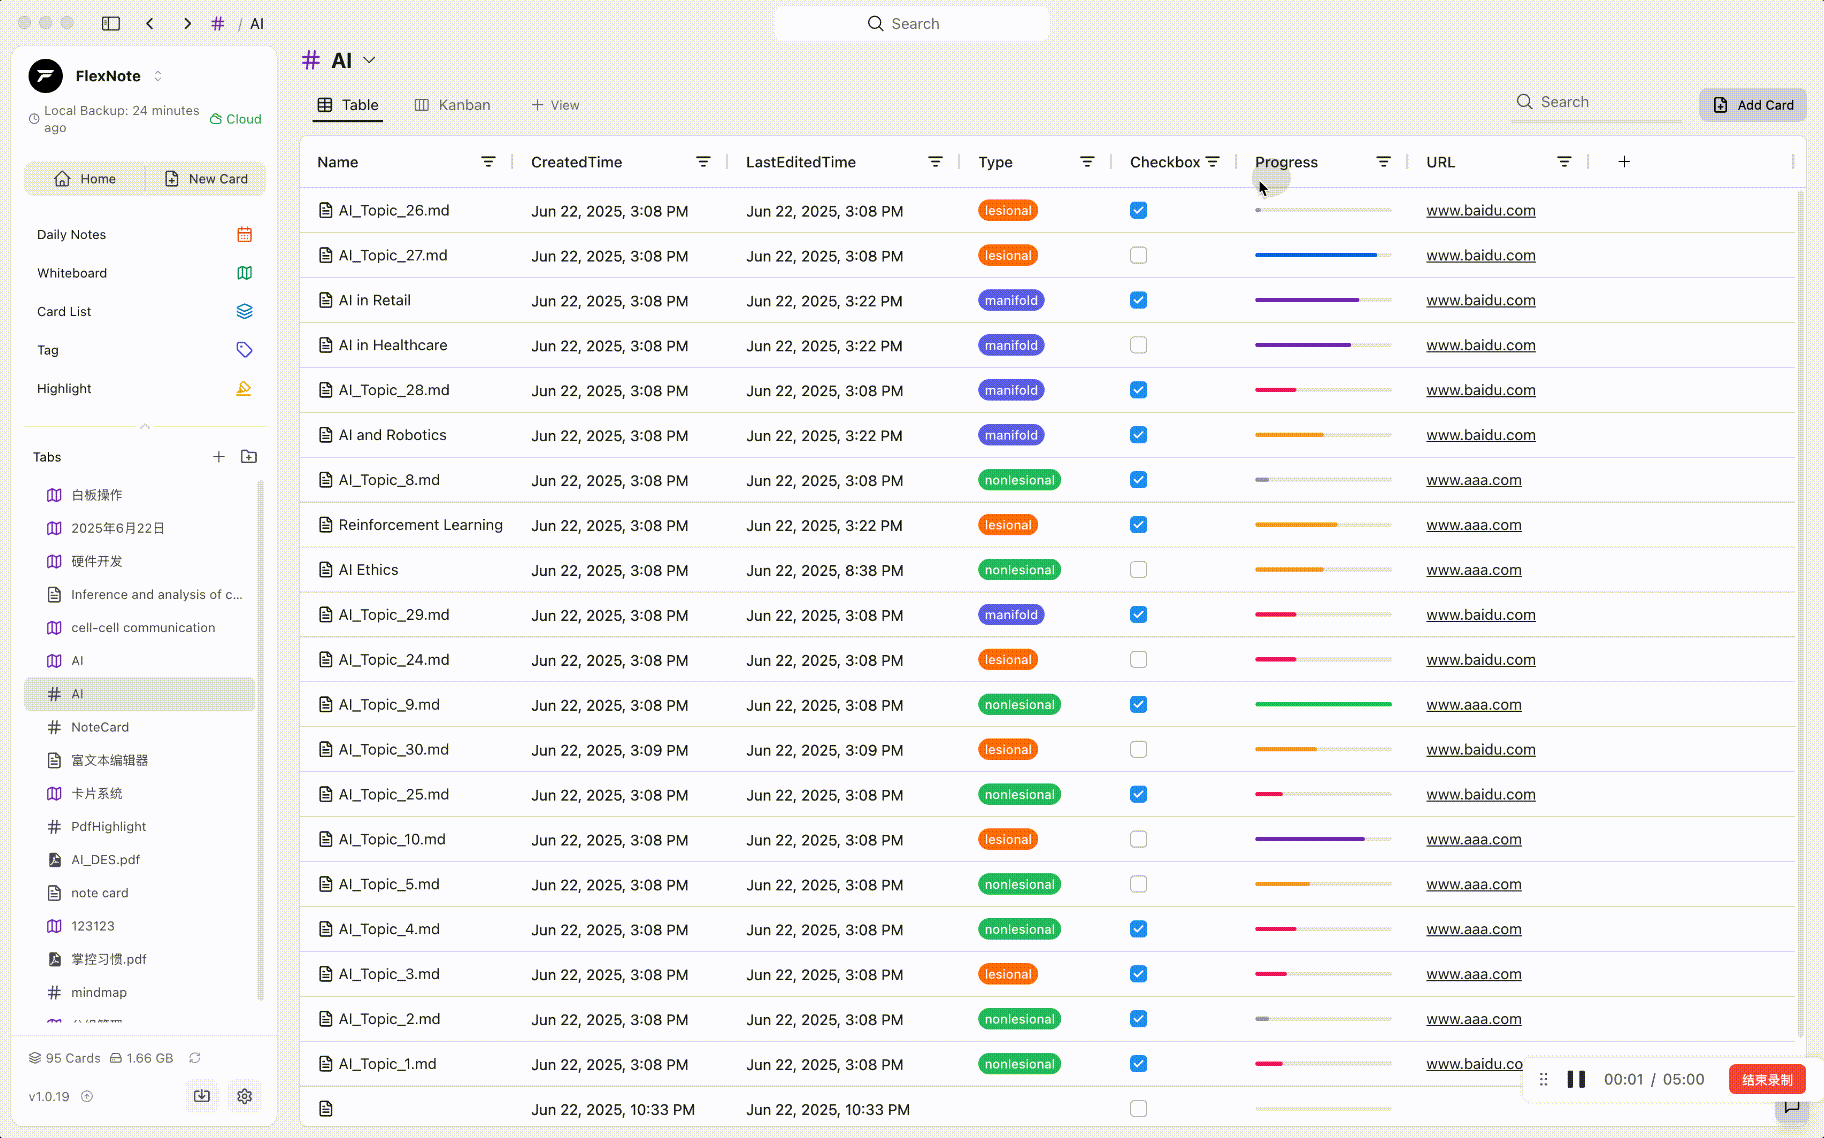This screenshot has width=1824, height=1138.
Task: Open www.baidu.com link for AI in Retail
Action: (x=1481, y=300)
